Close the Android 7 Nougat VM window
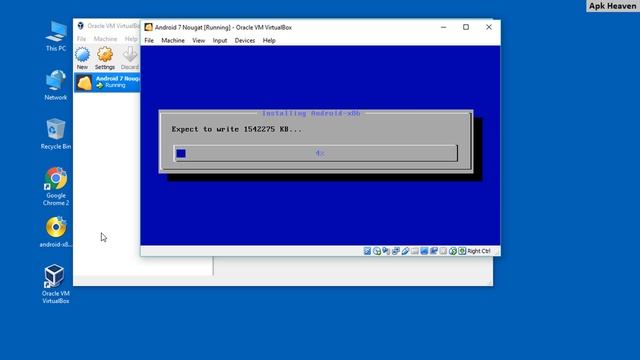This screenshot has width=640, height=360. pyautogui.click(x=489, y=27)
